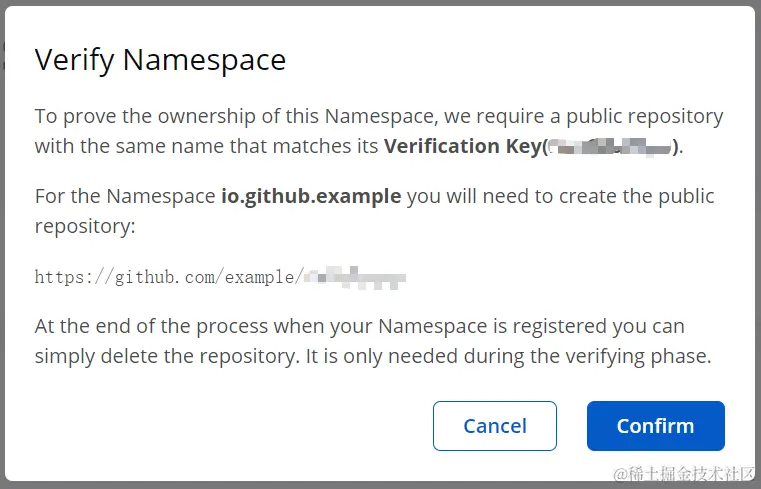Click the Verify Namespace dialog title
Screen dimensions: 761x489
pos(160,60)
